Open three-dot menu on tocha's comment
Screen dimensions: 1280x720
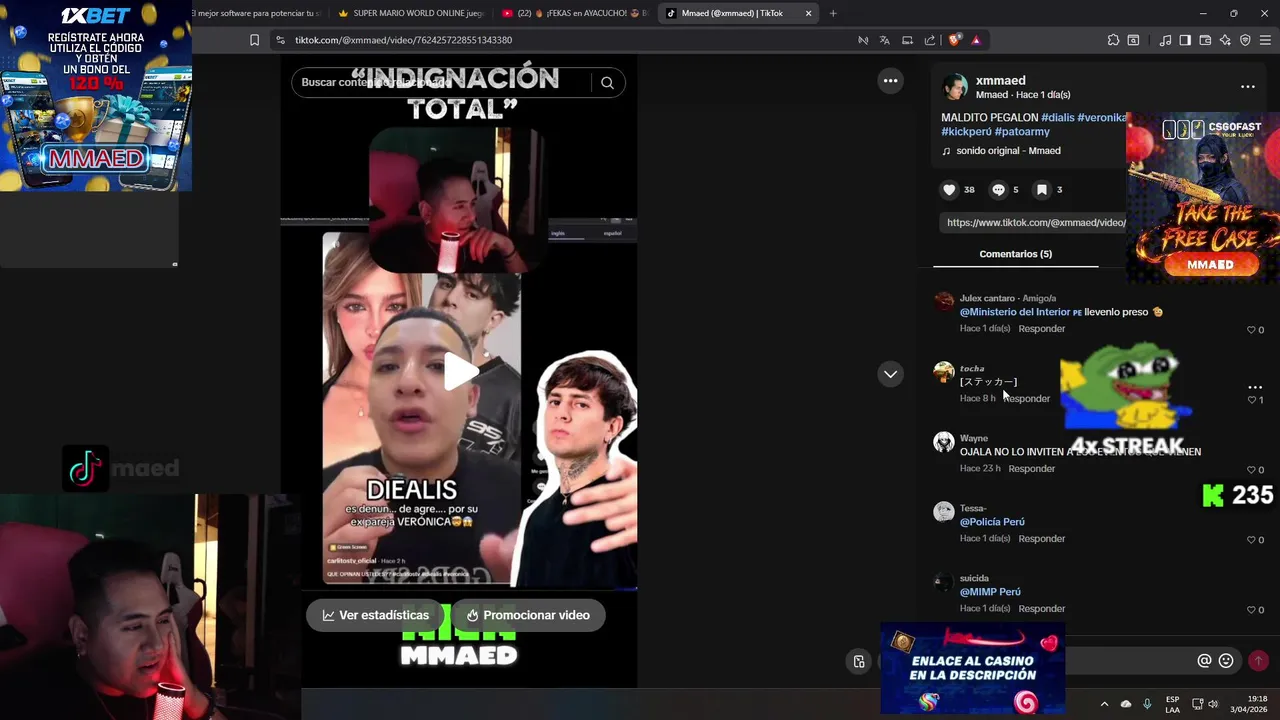click(1255, 387)
